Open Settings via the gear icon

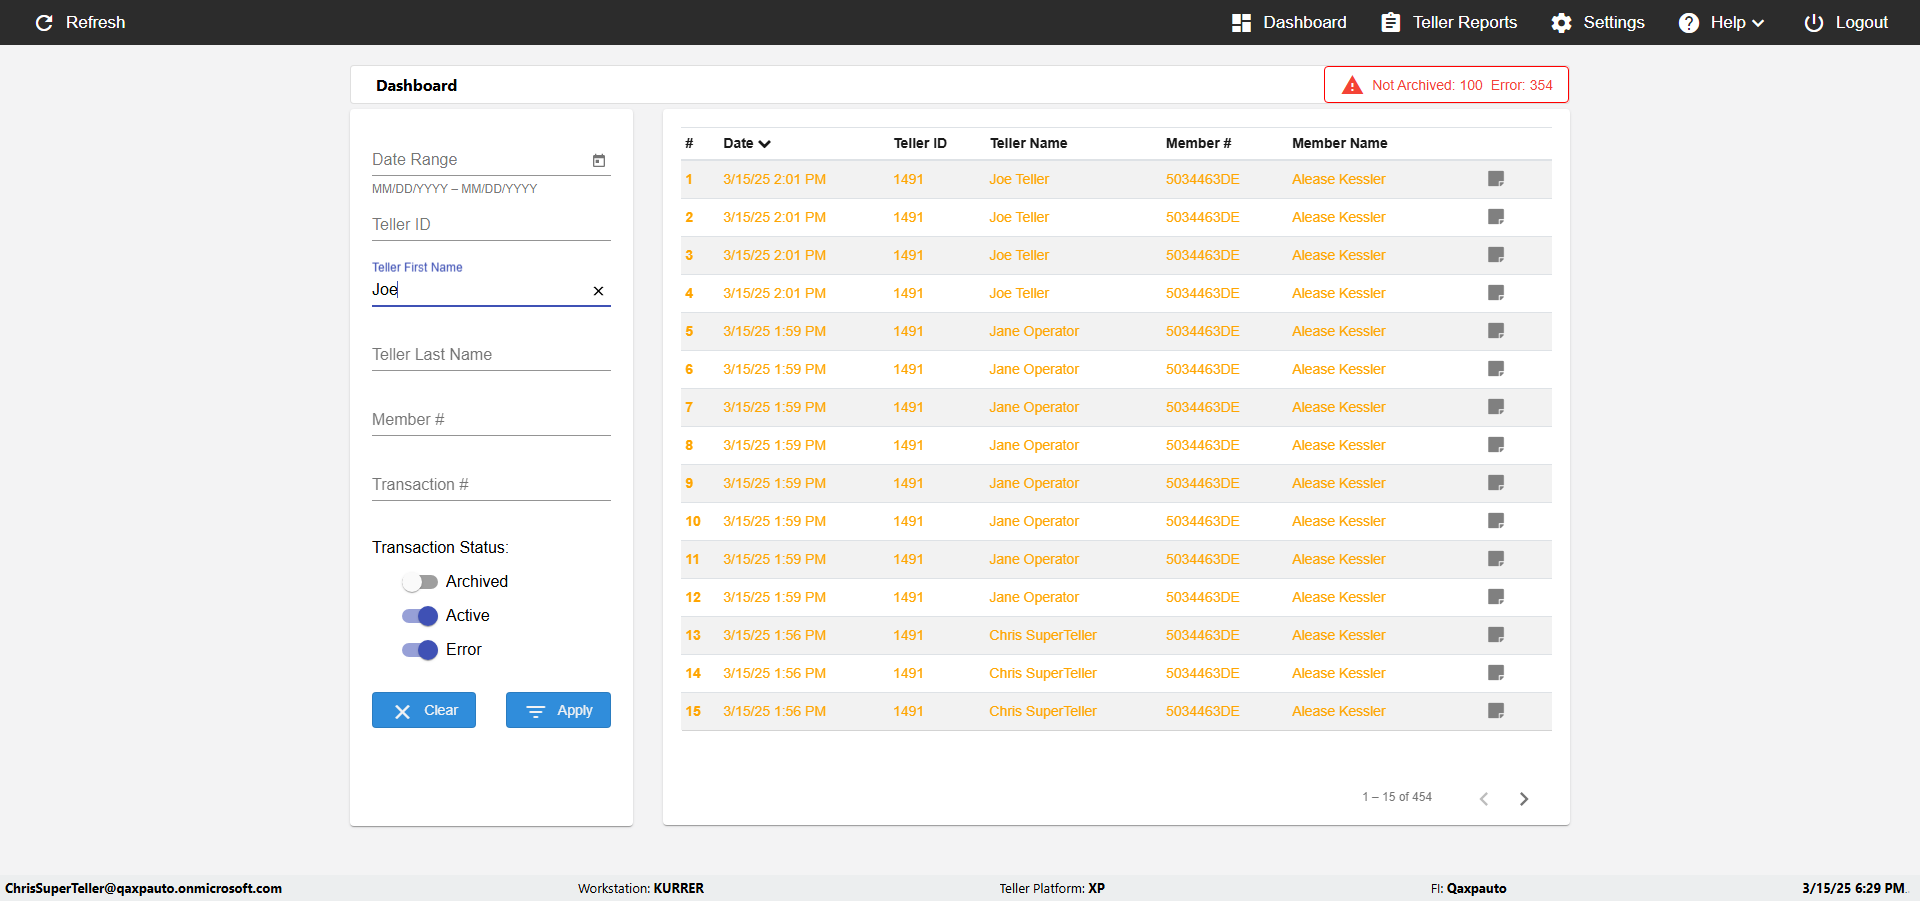pyautogui.click(x=1561, y=22)
